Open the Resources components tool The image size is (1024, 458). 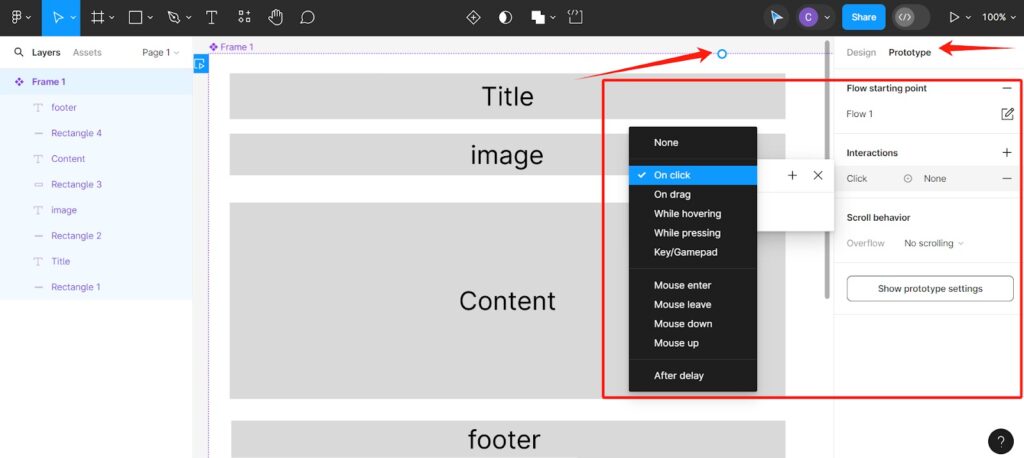244,18
